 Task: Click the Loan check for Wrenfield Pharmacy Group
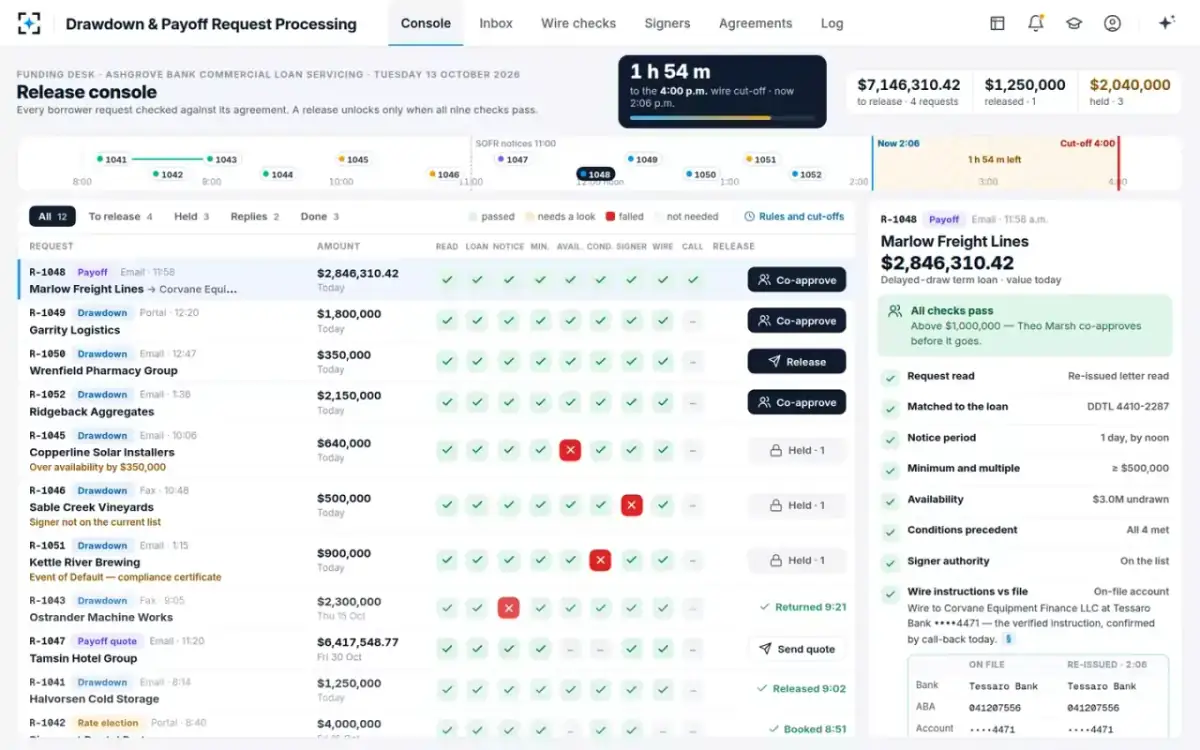(x=478, y=362)
